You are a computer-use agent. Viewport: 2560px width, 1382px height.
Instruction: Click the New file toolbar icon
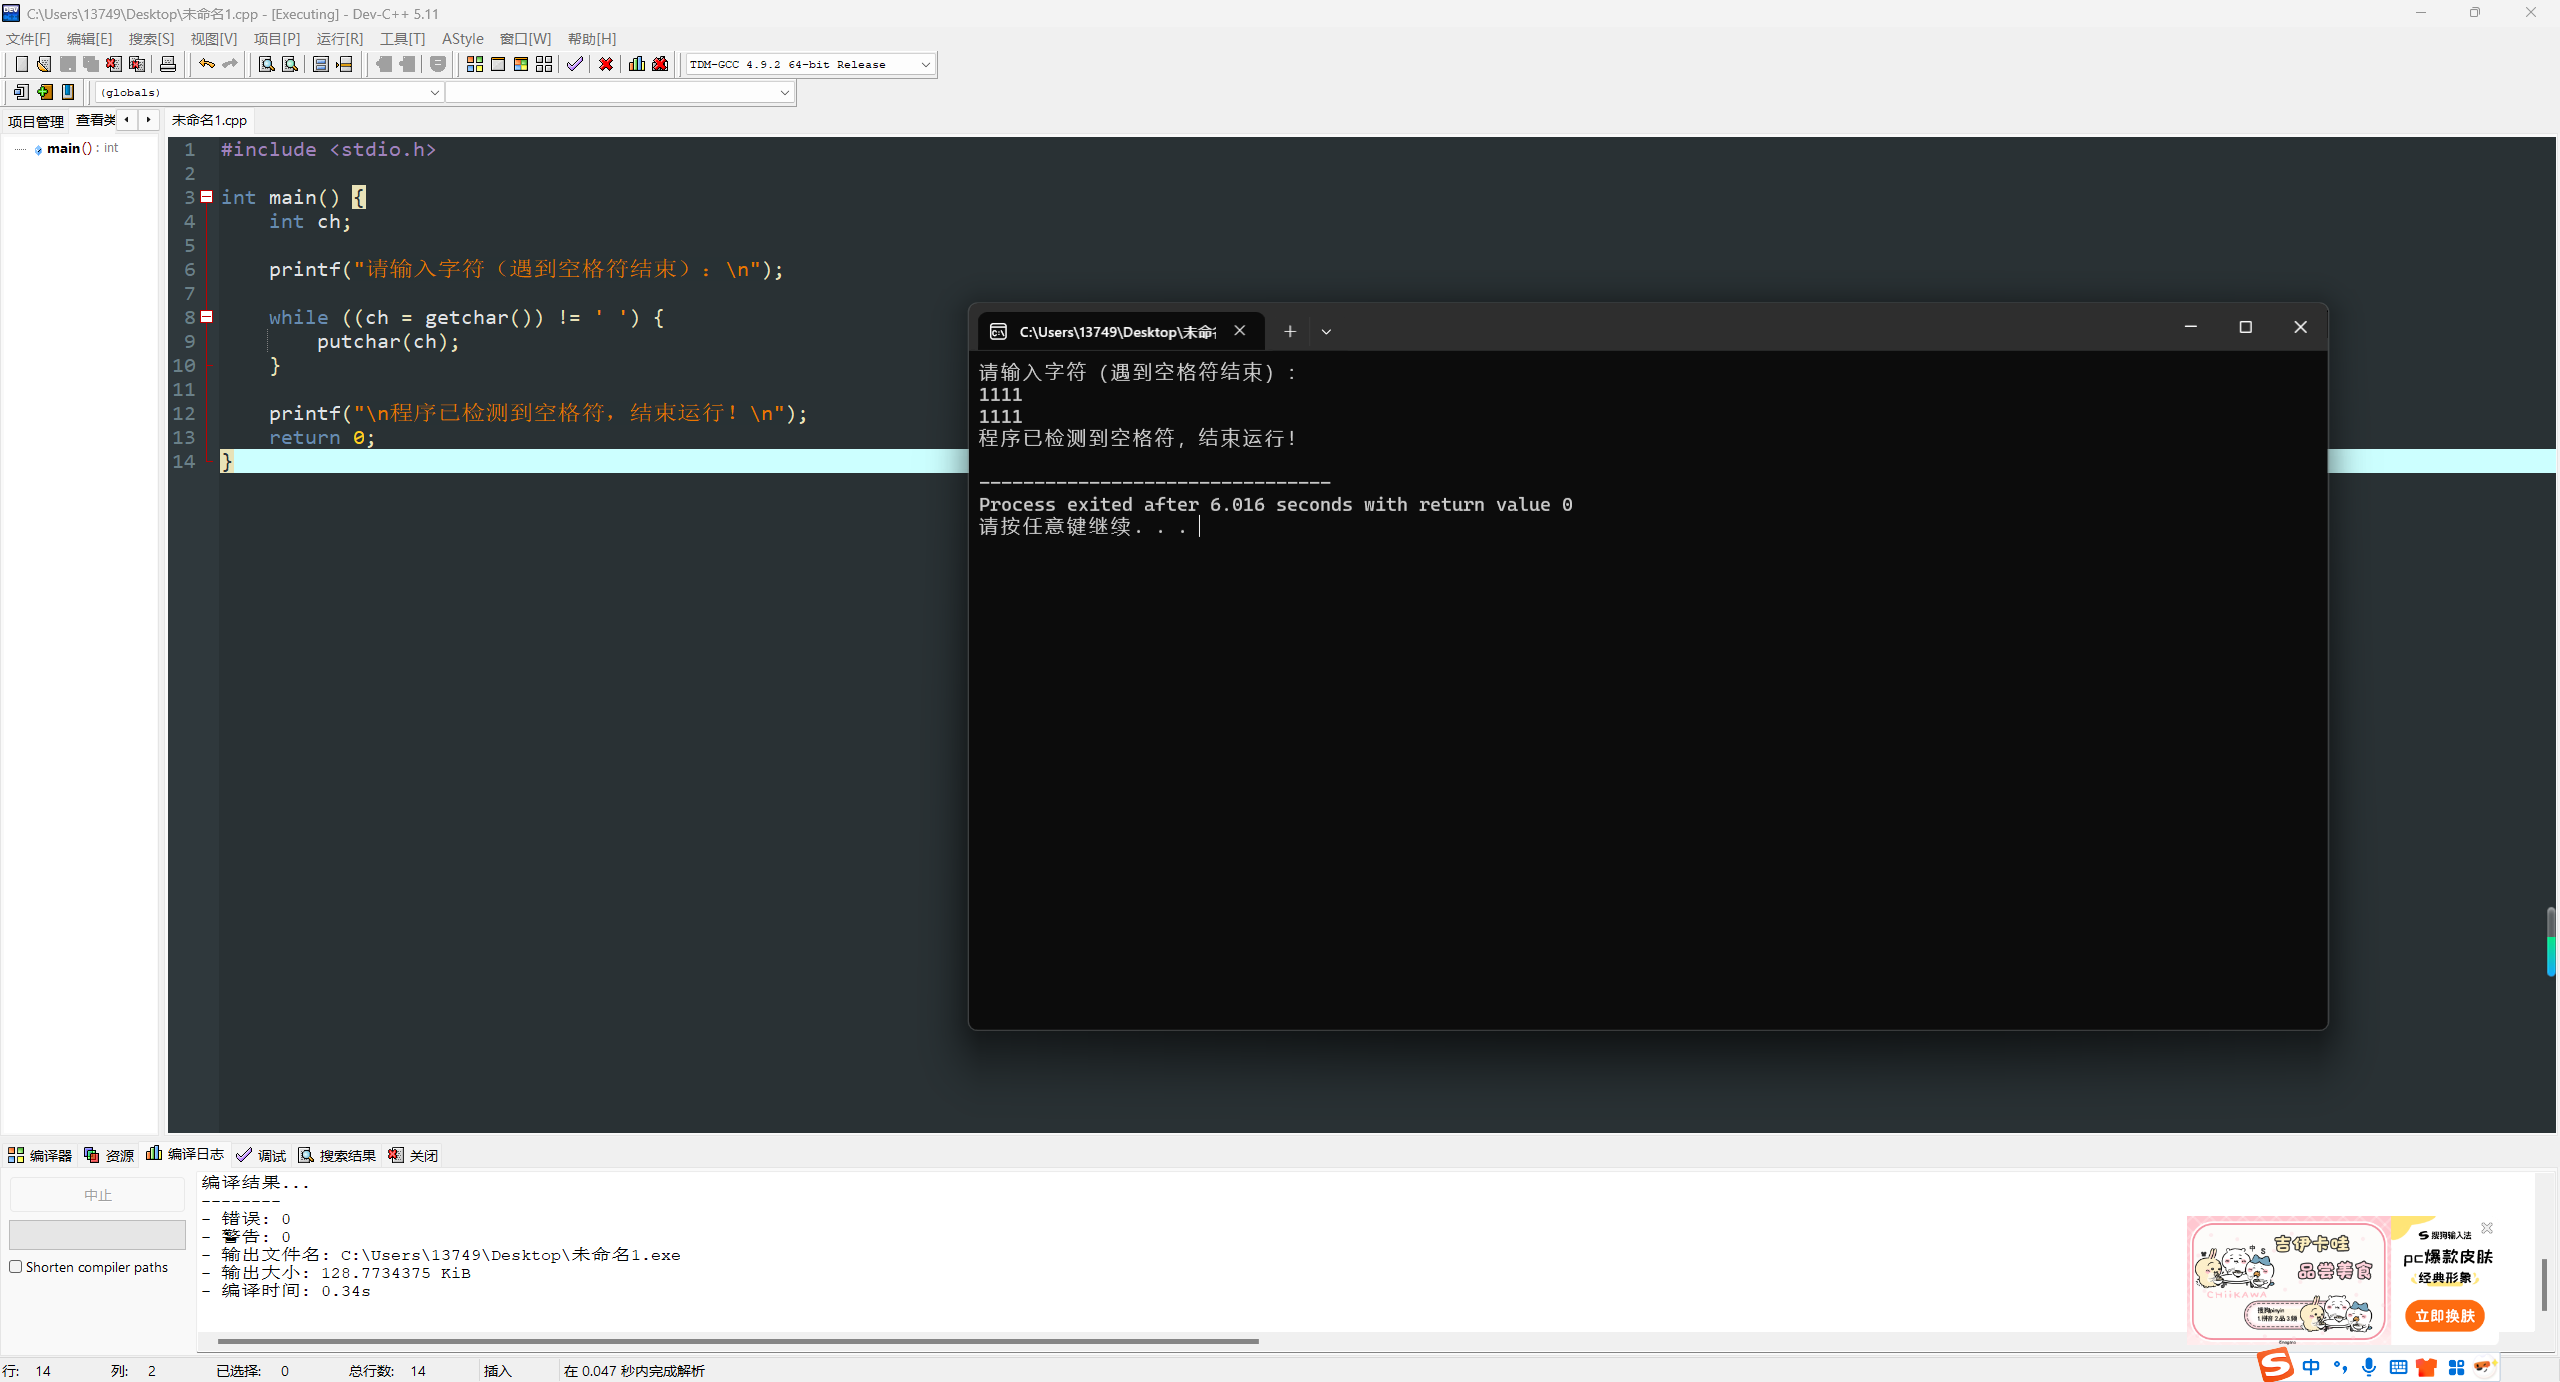21,64
